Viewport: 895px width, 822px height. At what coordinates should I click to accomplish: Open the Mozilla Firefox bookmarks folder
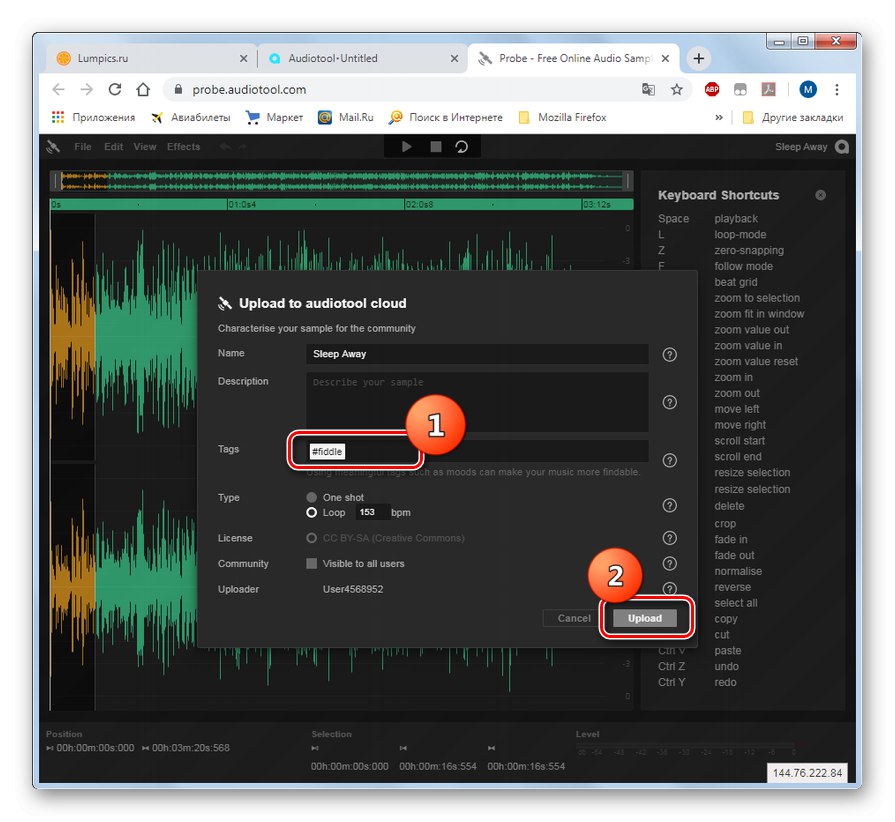click(562, 117)
